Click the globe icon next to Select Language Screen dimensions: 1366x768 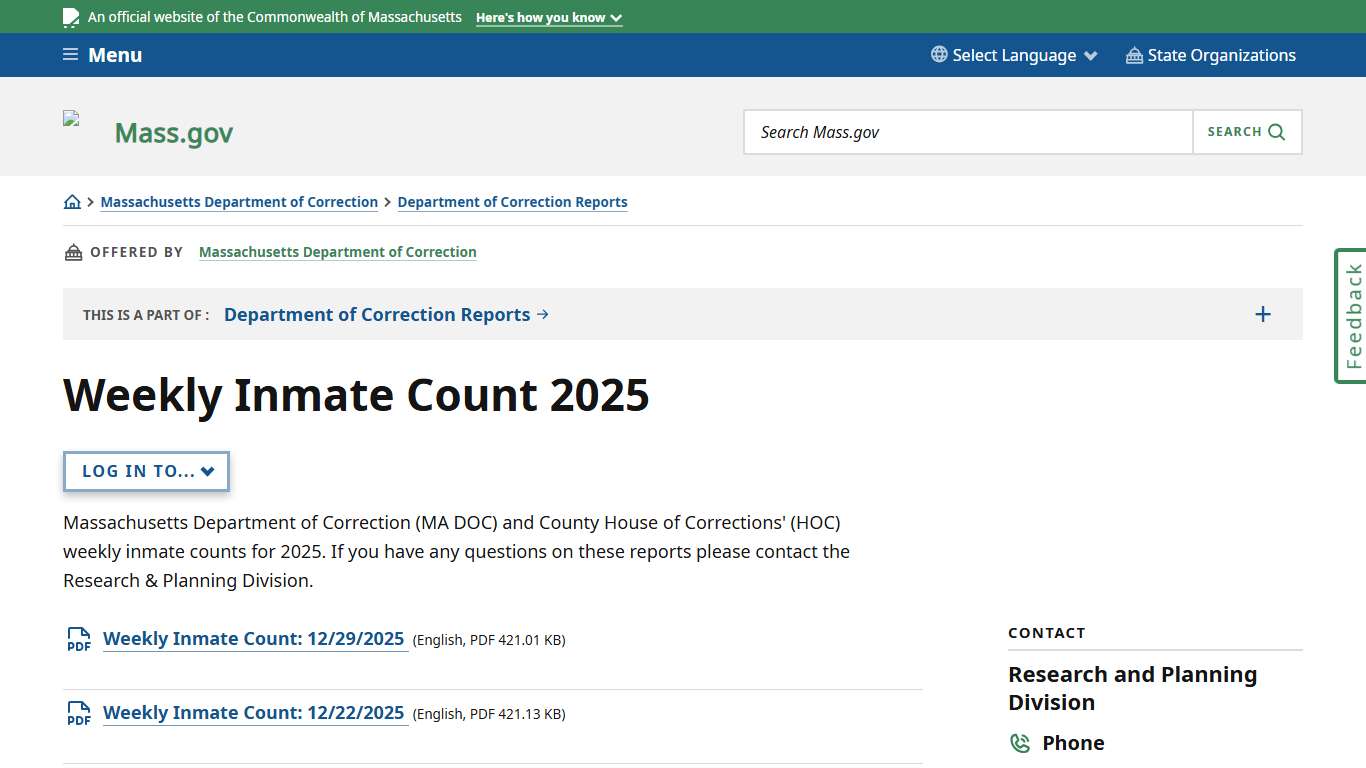point(937,55)
